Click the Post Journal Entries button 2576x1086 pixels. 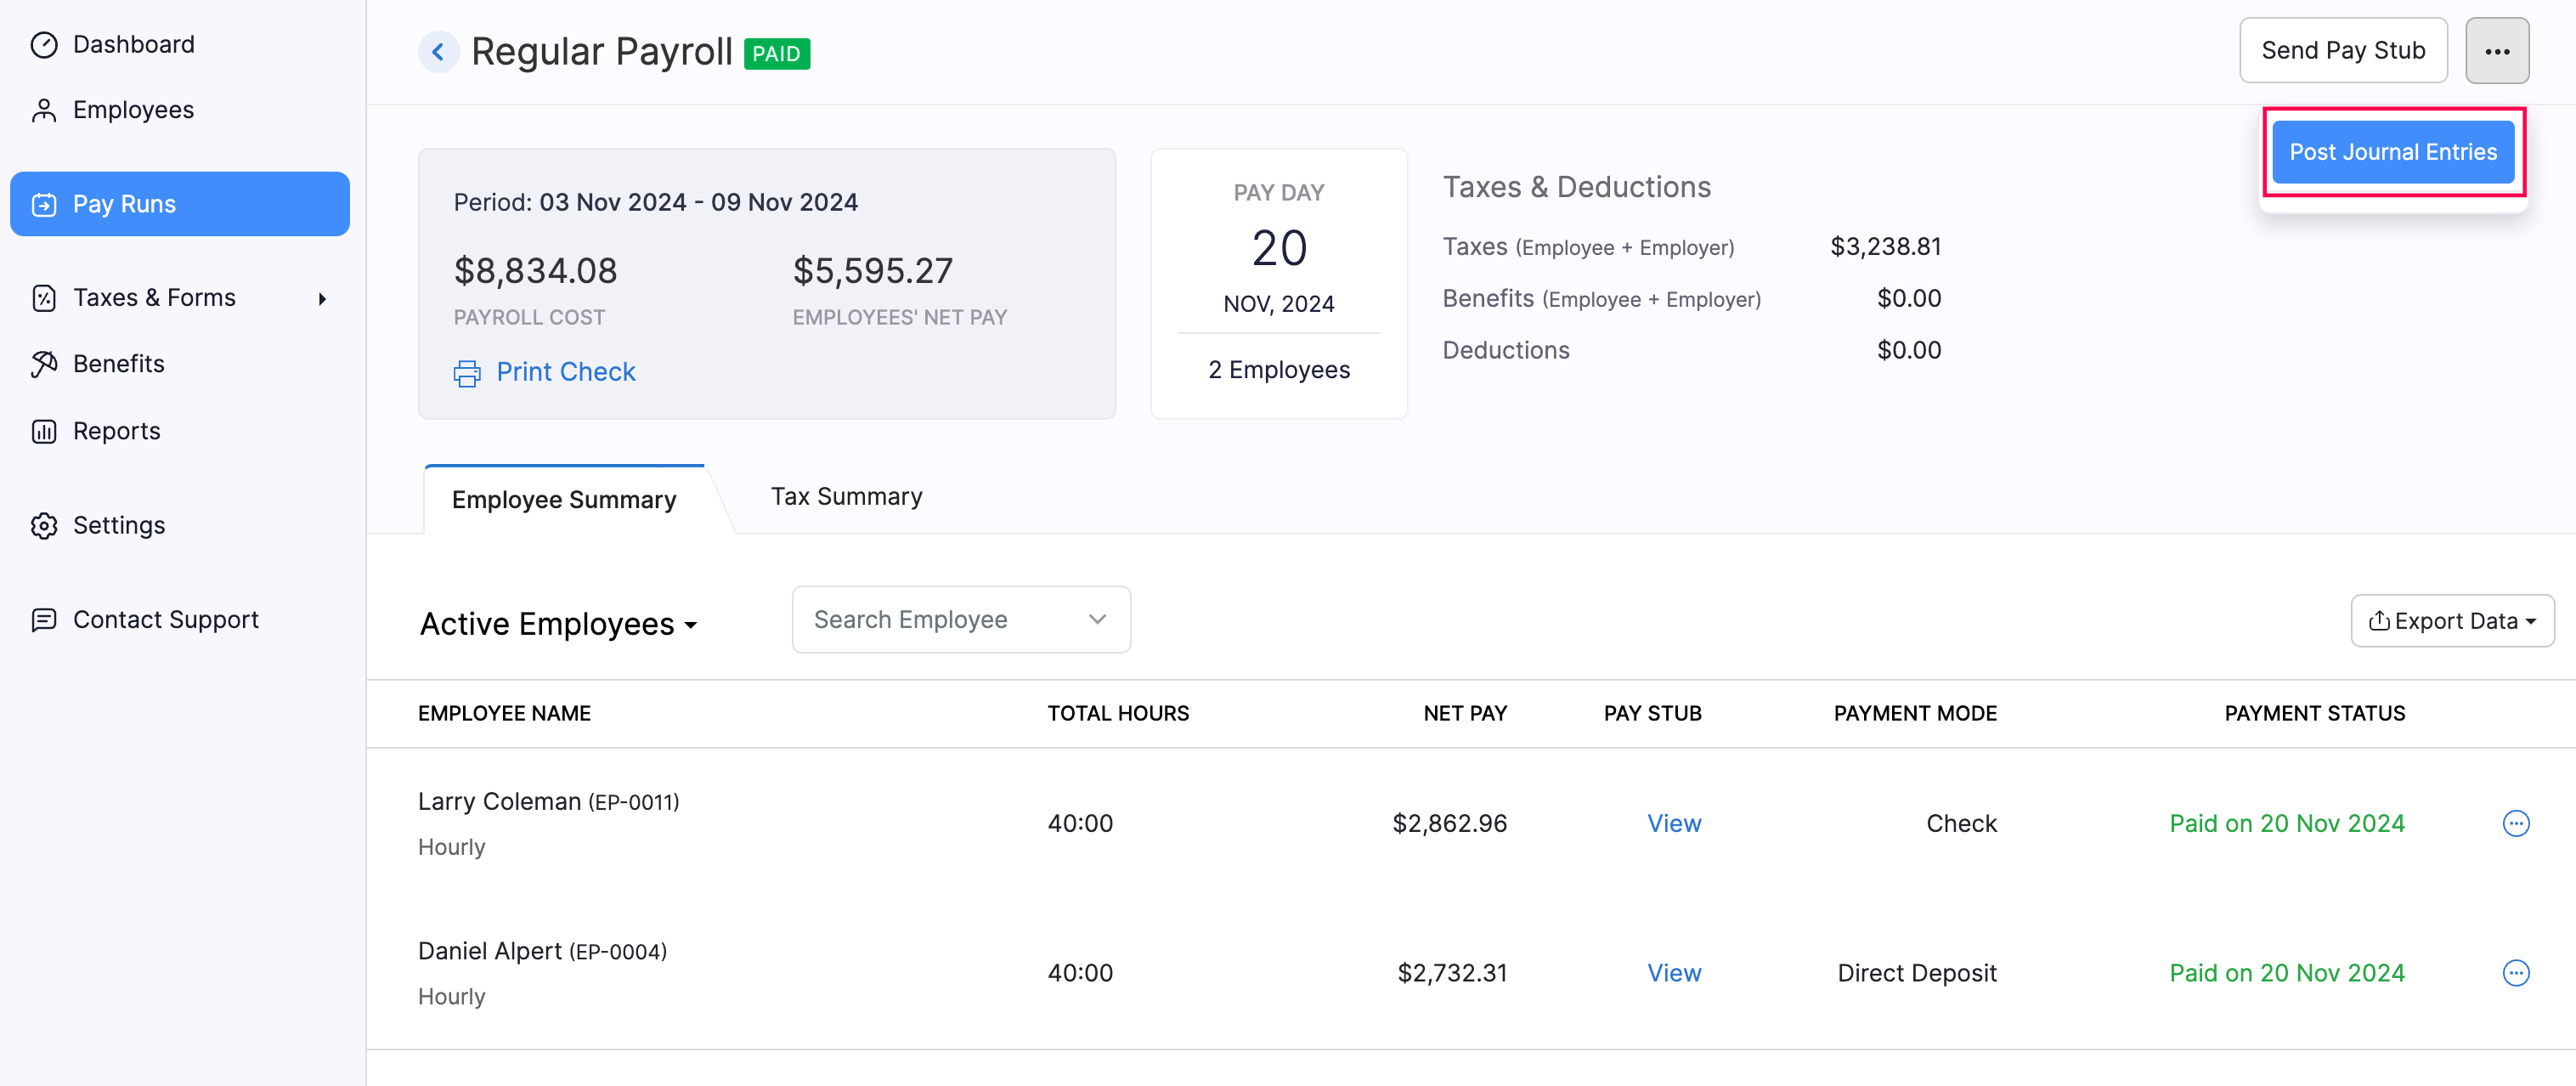[2393, 151]
